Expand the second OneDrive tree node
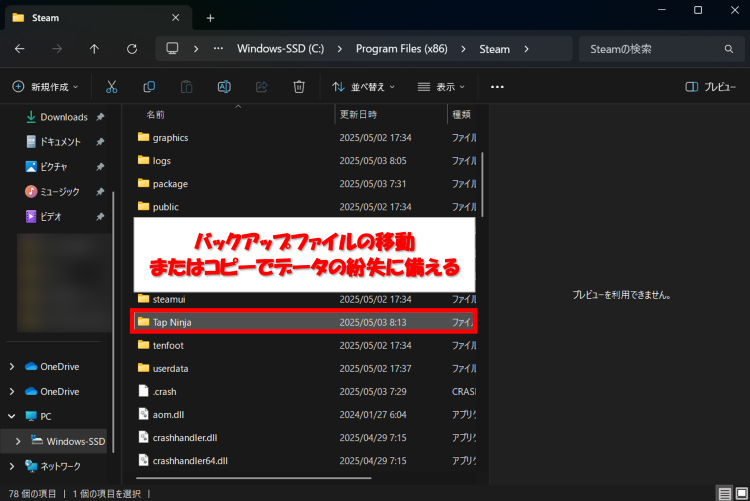This screenshot has height=501, width=750. click(12, 391)
